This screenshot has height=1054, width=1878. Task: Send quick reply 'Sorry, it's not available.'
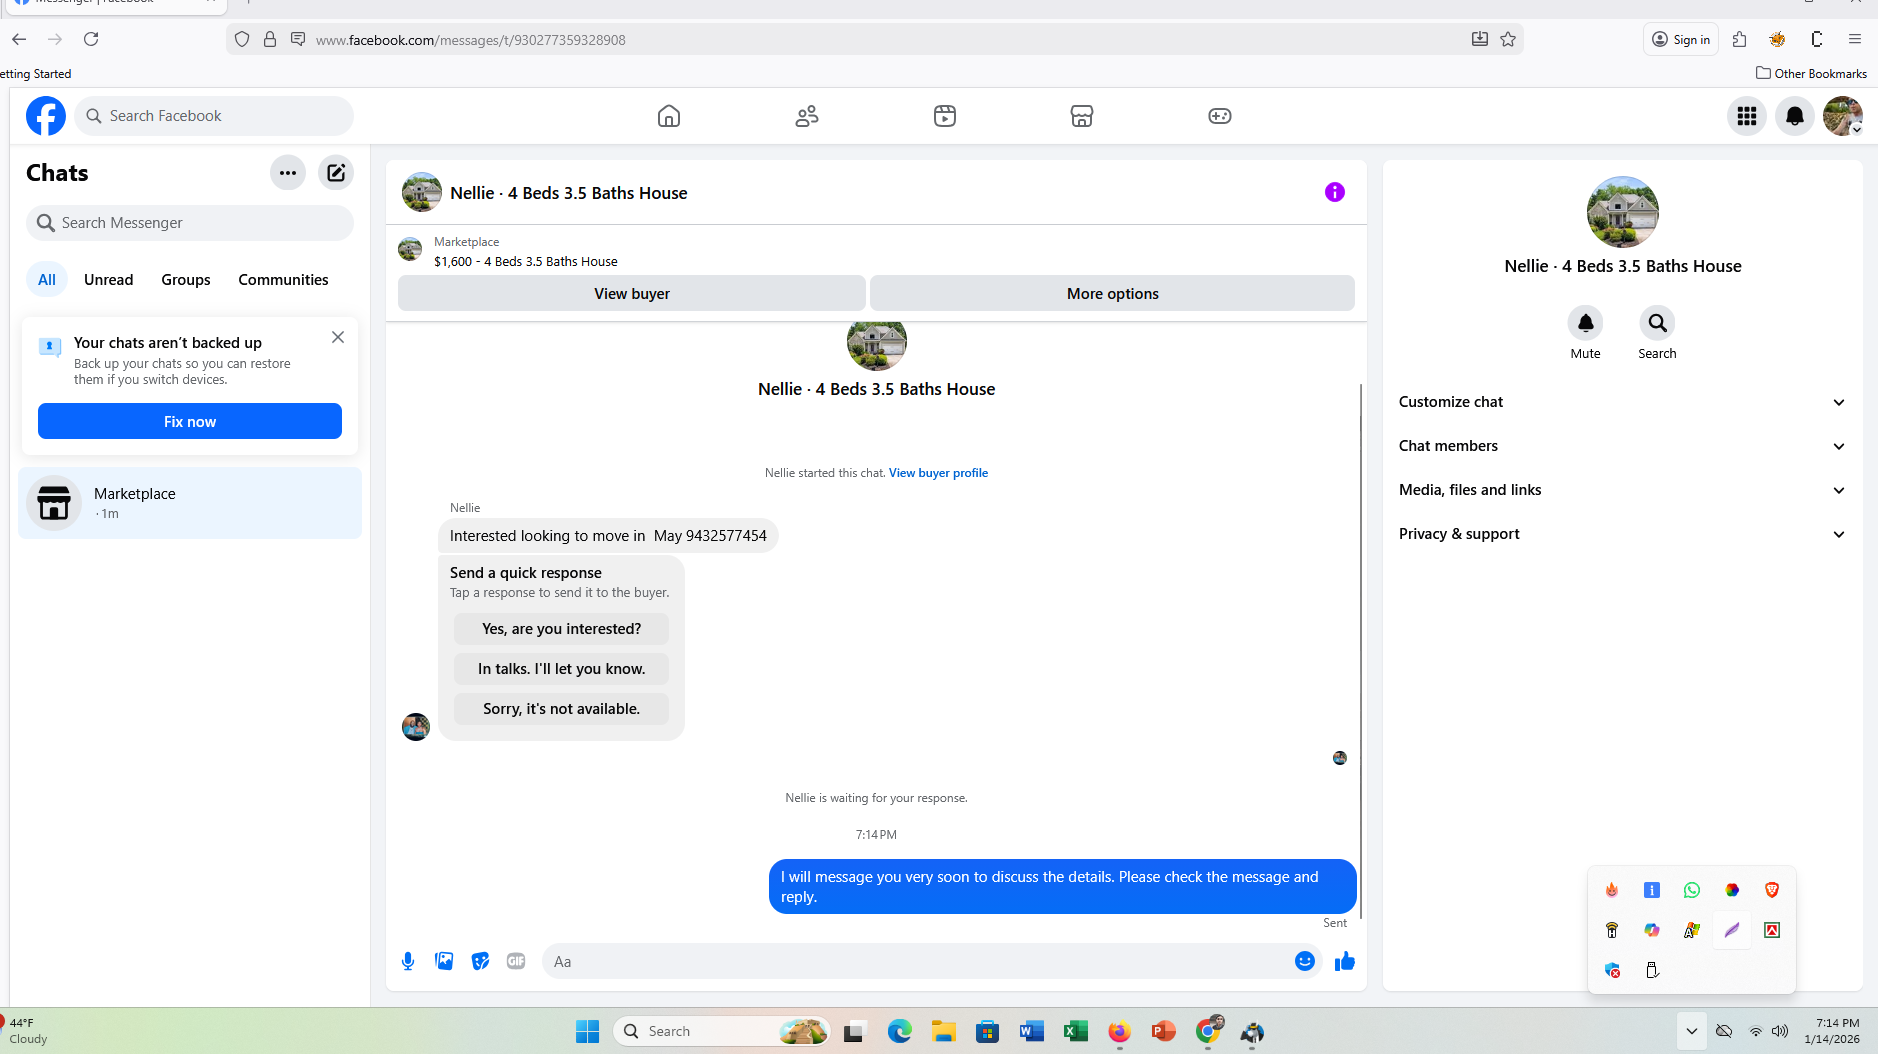click(561, 709)
